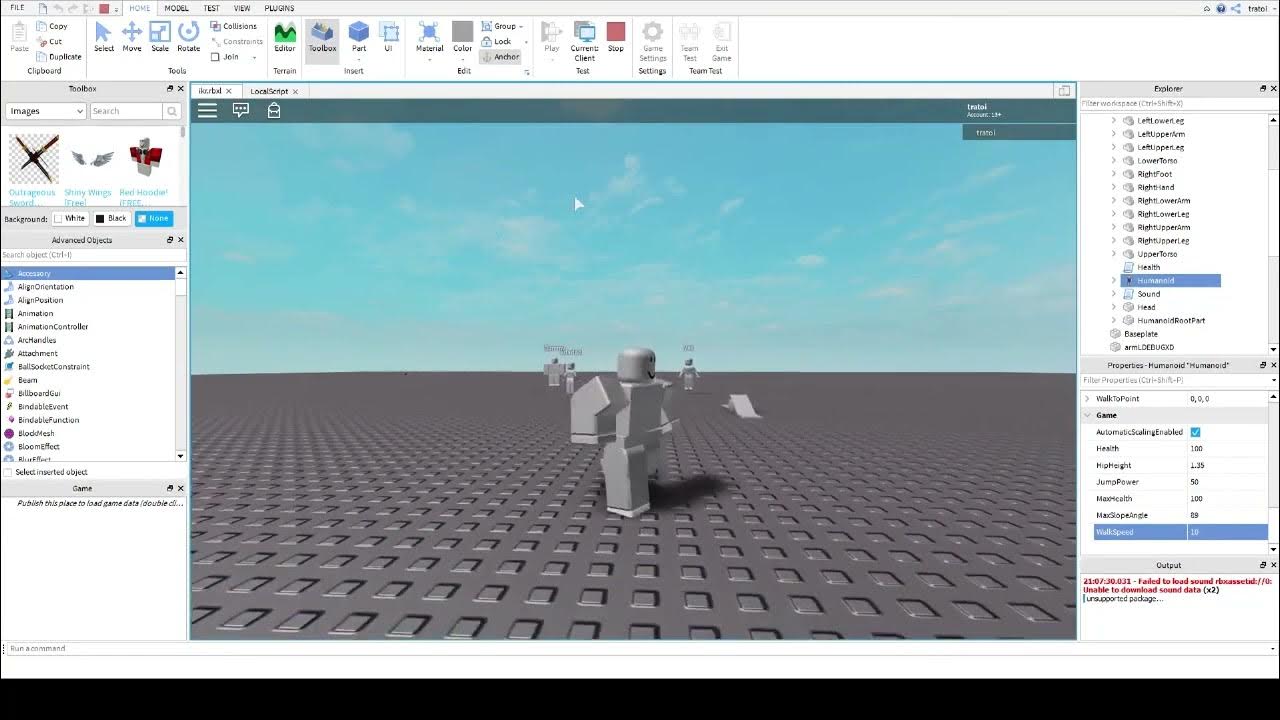Switch to the LocalScript document tab
Image resolution: width=1280 pixels, height=720 pixels.
[x=269, y=91]
